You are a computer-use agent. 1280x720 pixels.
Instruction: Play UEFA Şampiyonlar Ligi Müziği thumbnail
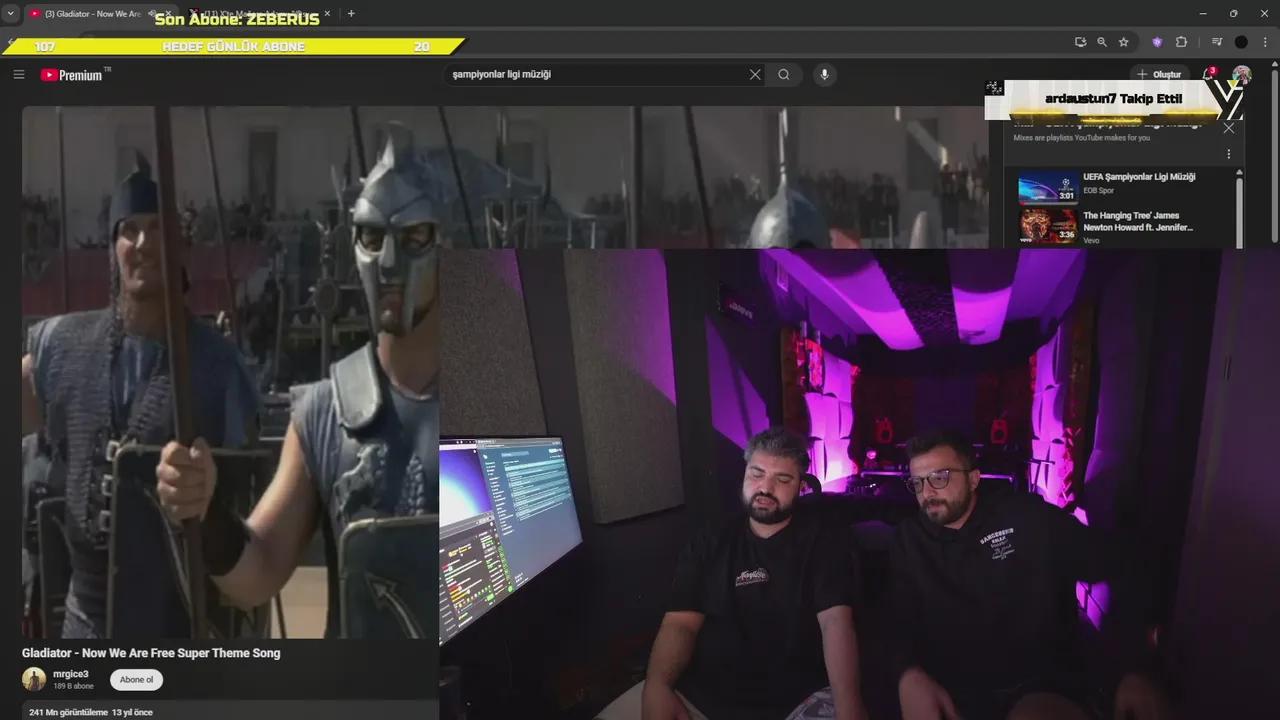1048,189
